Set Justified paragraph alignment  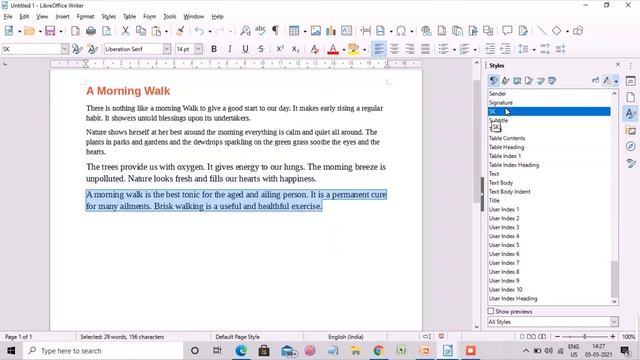425,49
